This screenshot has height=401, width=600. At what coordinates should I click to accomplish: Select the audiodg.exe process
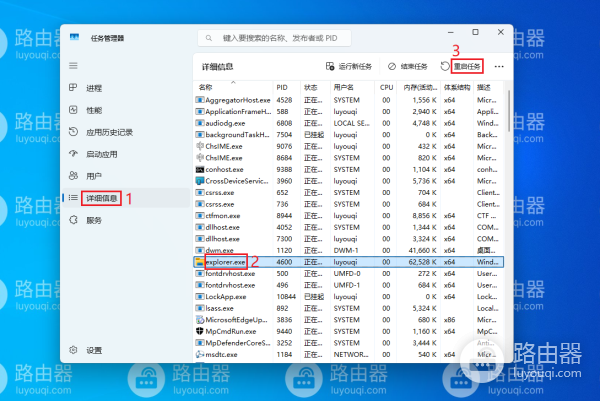coord(348,123)
